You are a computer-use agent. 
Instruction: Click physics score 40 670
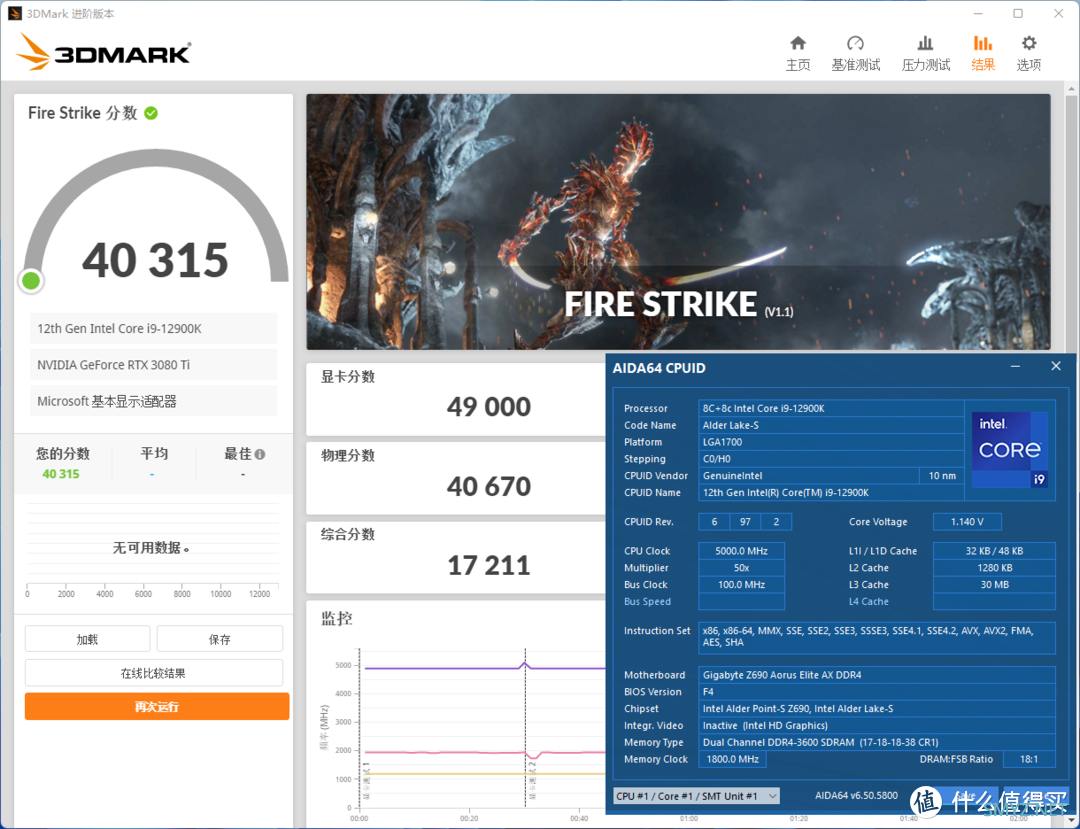pos(489,487)
